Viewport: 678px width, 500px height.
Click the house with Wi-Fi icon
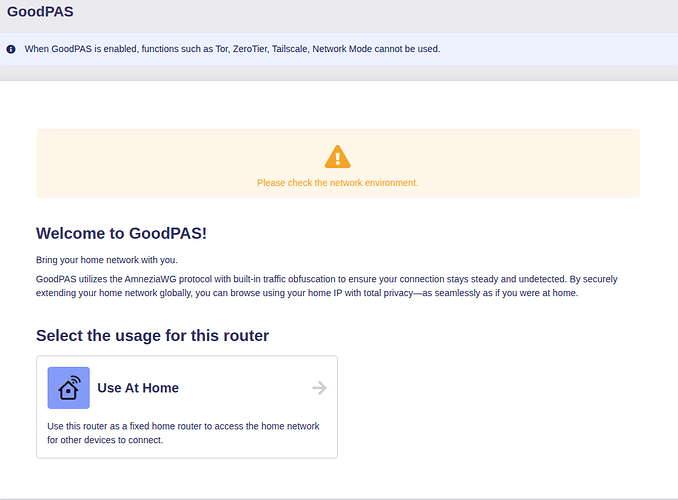click(x=69, y=388)
